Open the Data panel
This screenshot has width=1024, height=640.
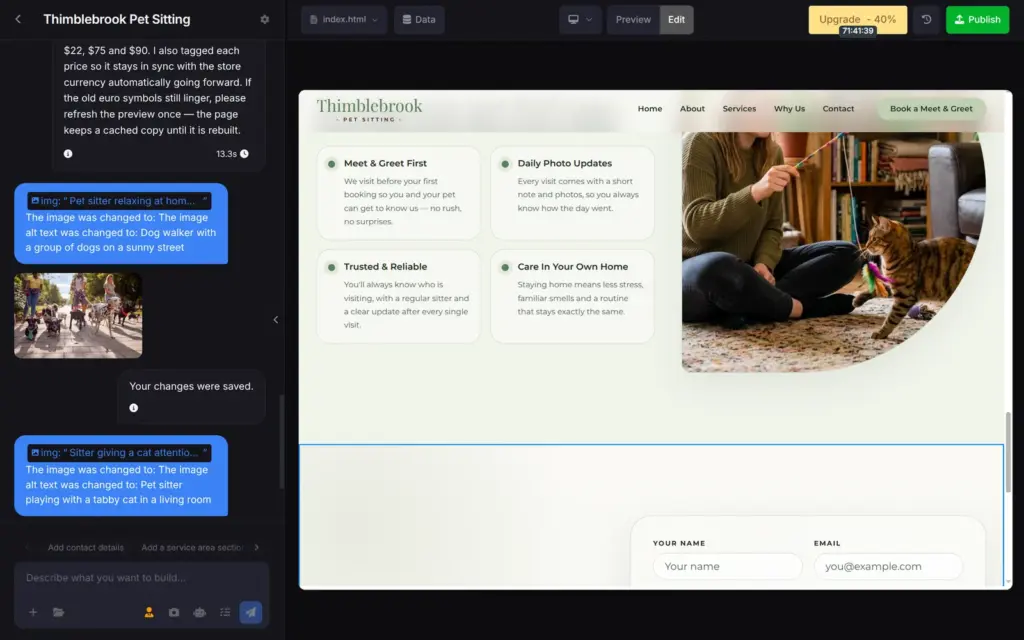(419, 20)
